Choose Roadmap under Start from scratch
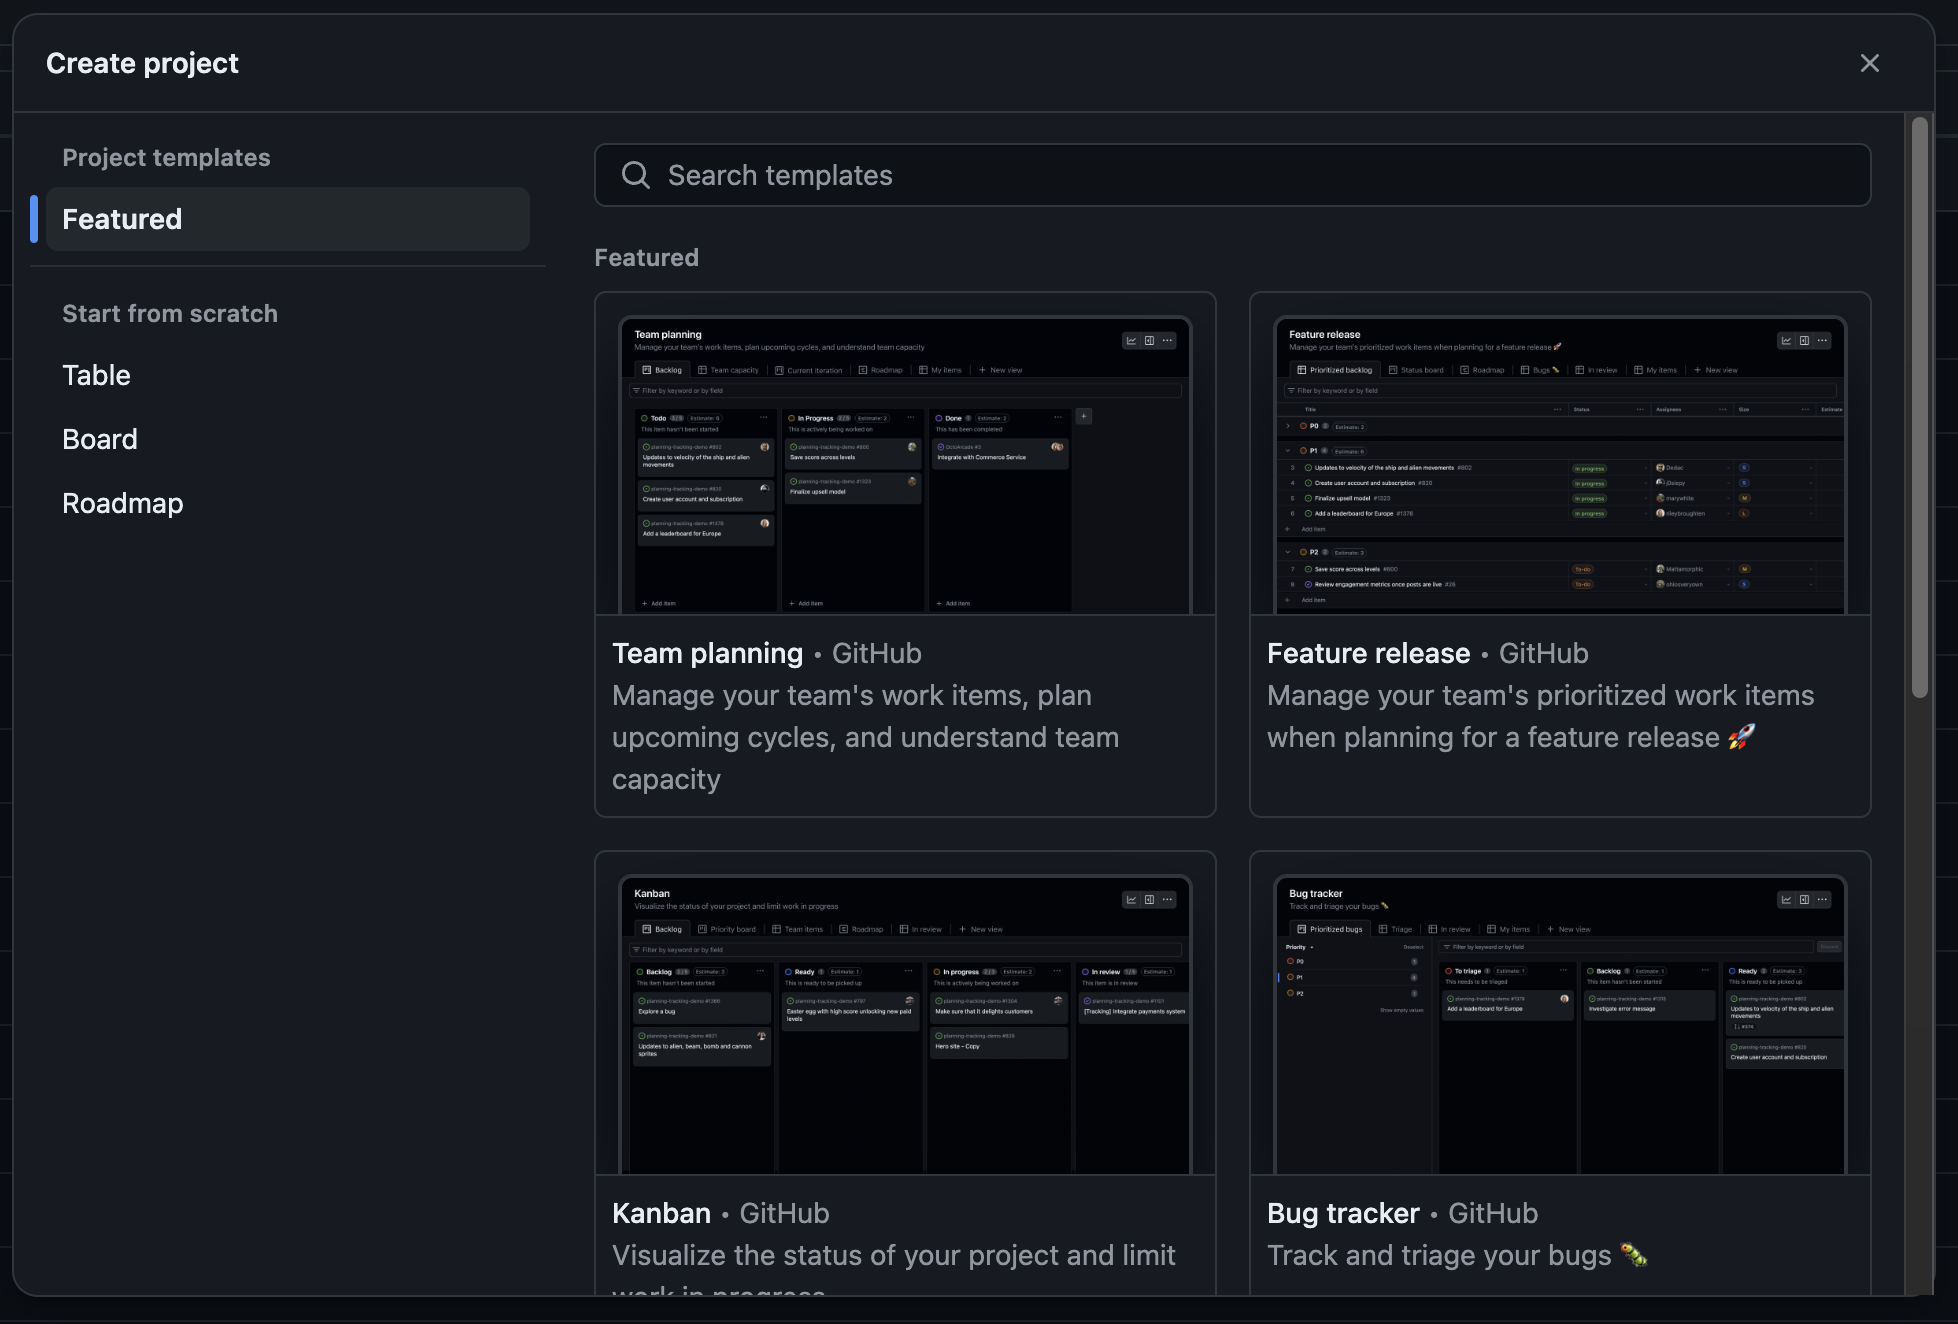 [122, 503]
